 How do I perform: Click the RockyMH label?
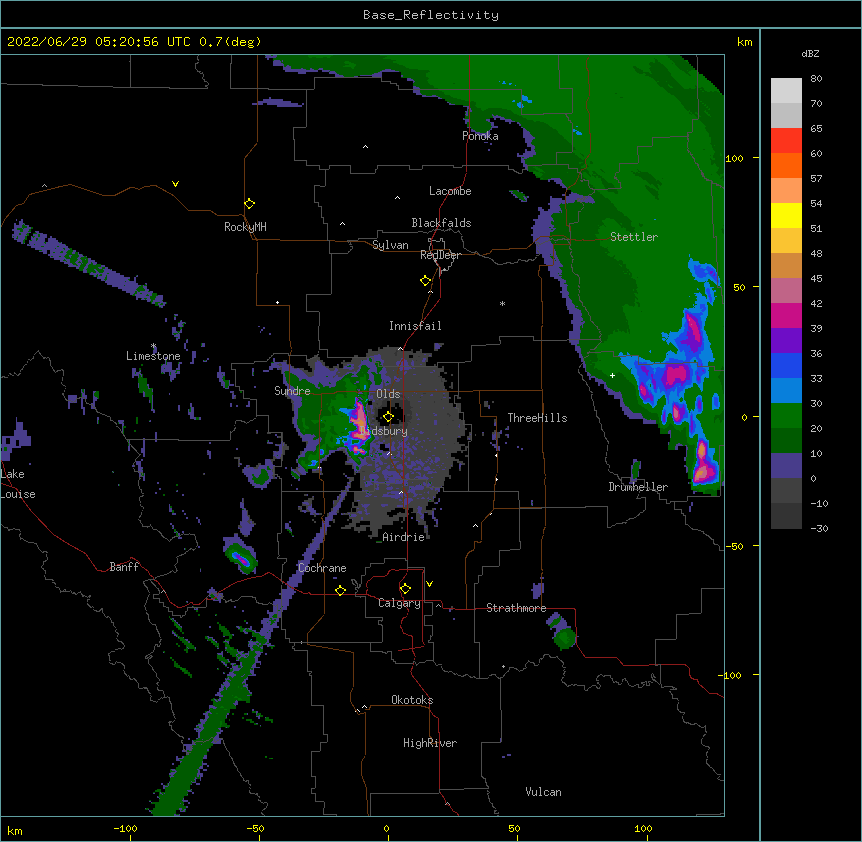[x=245, y=226]
